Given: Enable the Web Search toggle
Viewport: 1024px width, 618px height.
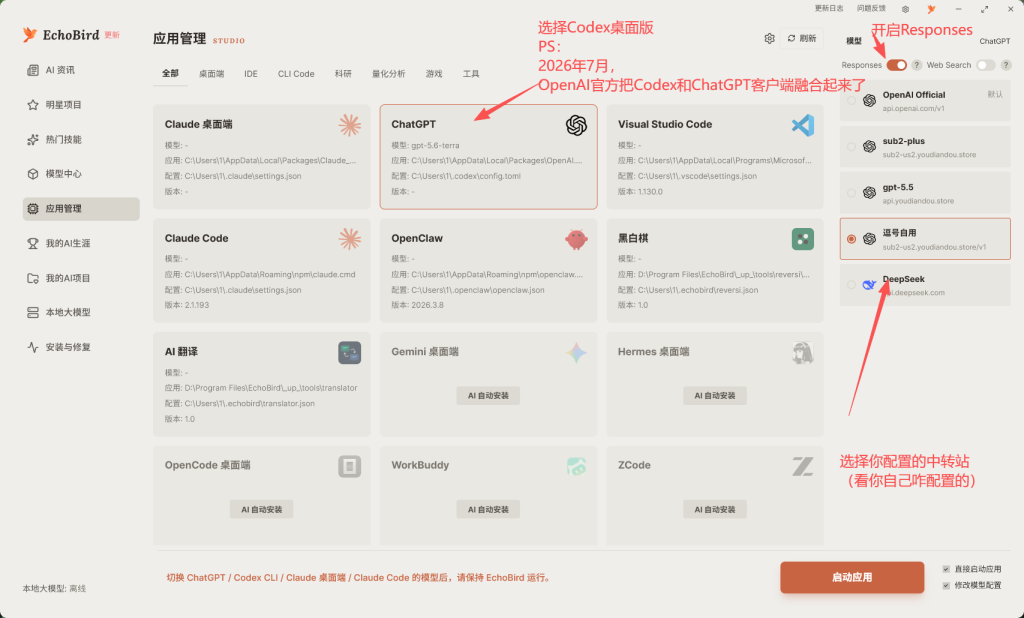Looking at the screenshot, I should (985, 65).
